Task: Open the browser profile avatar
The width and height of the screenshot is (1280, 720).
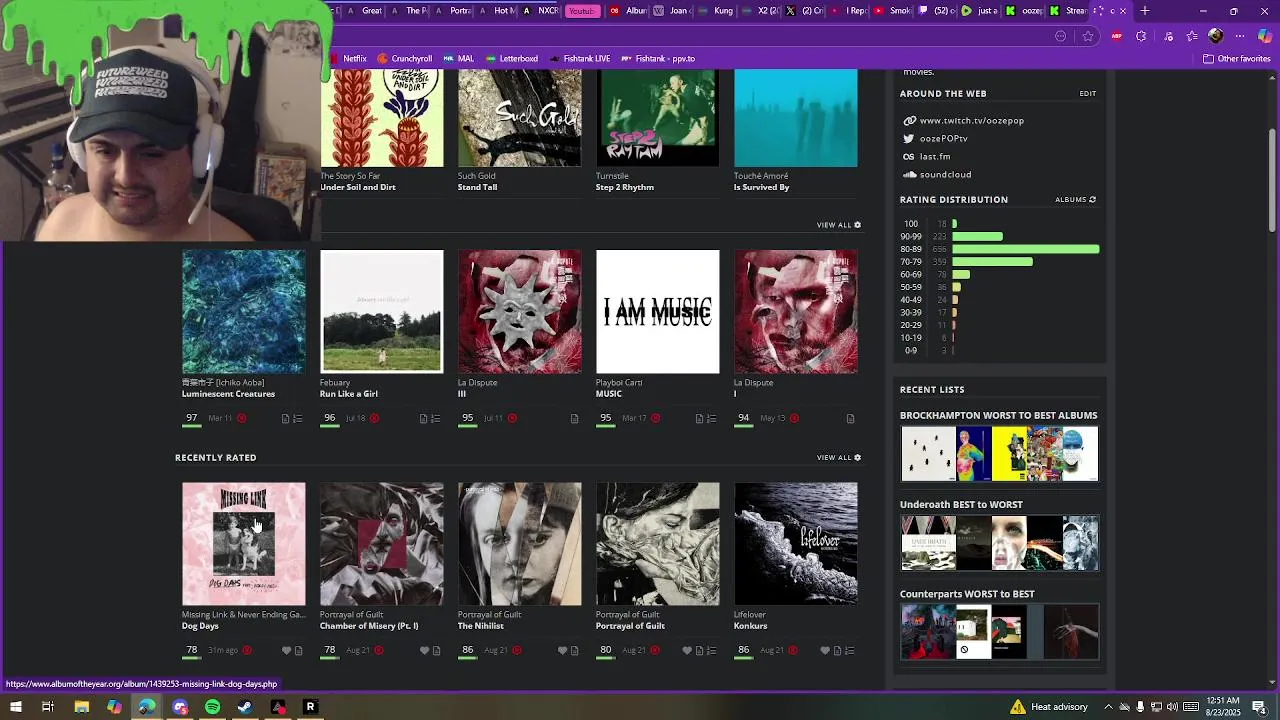Action: (1215, 36)
